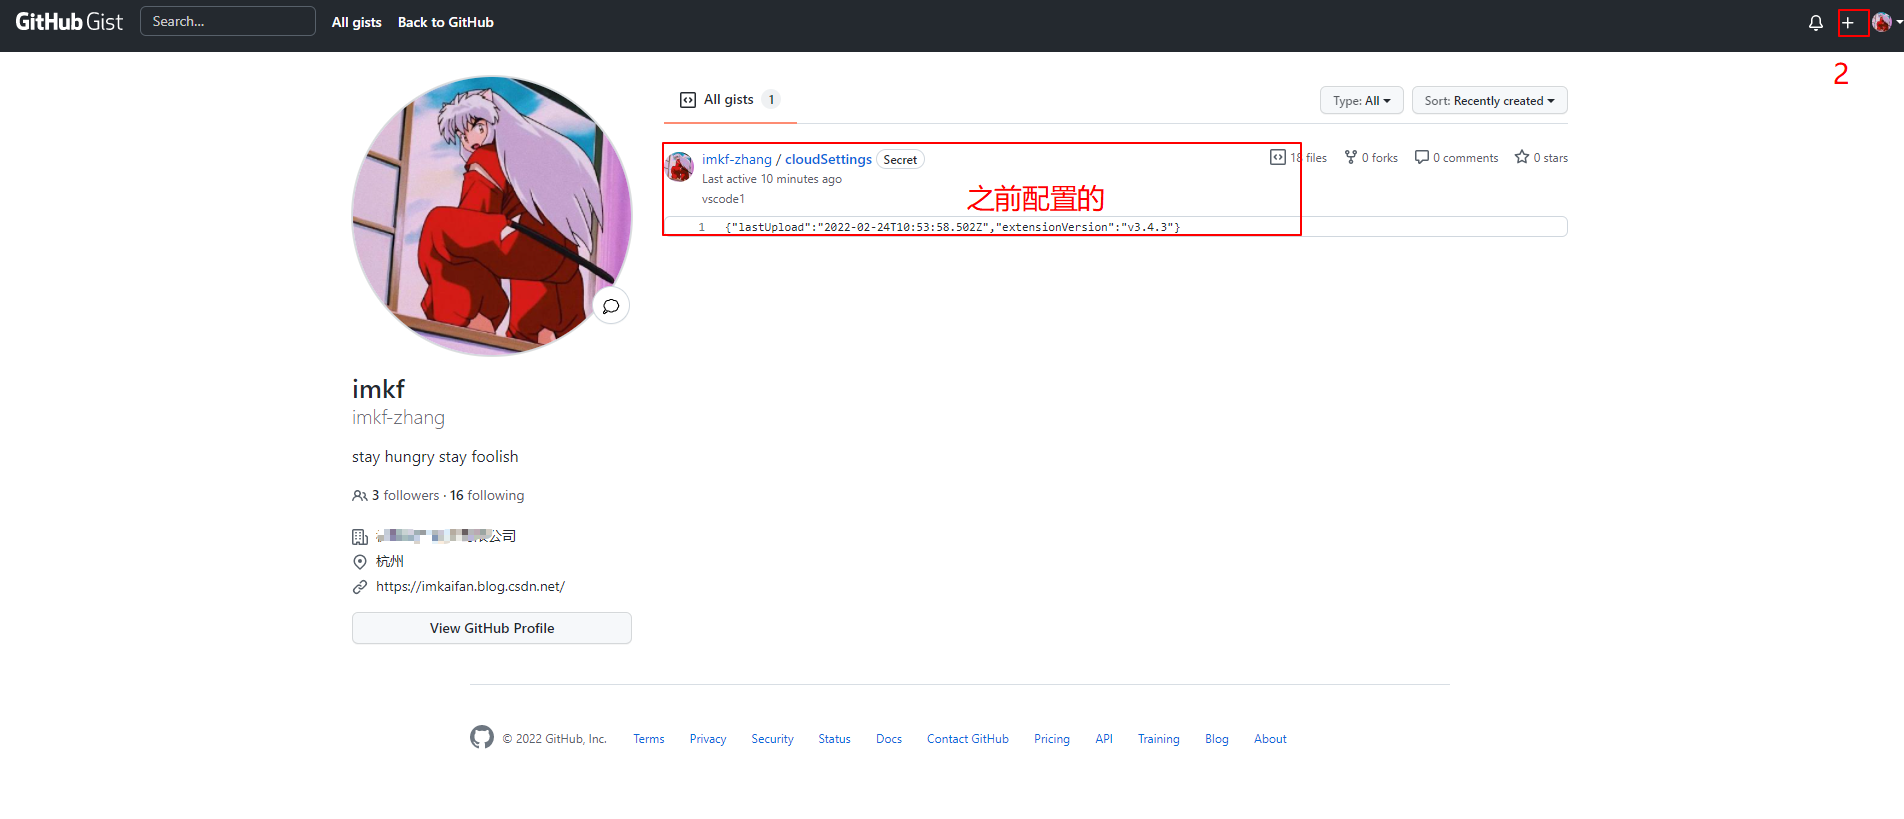Open the 16 following link
This screenshot has width=1904, height=819.
487,496
